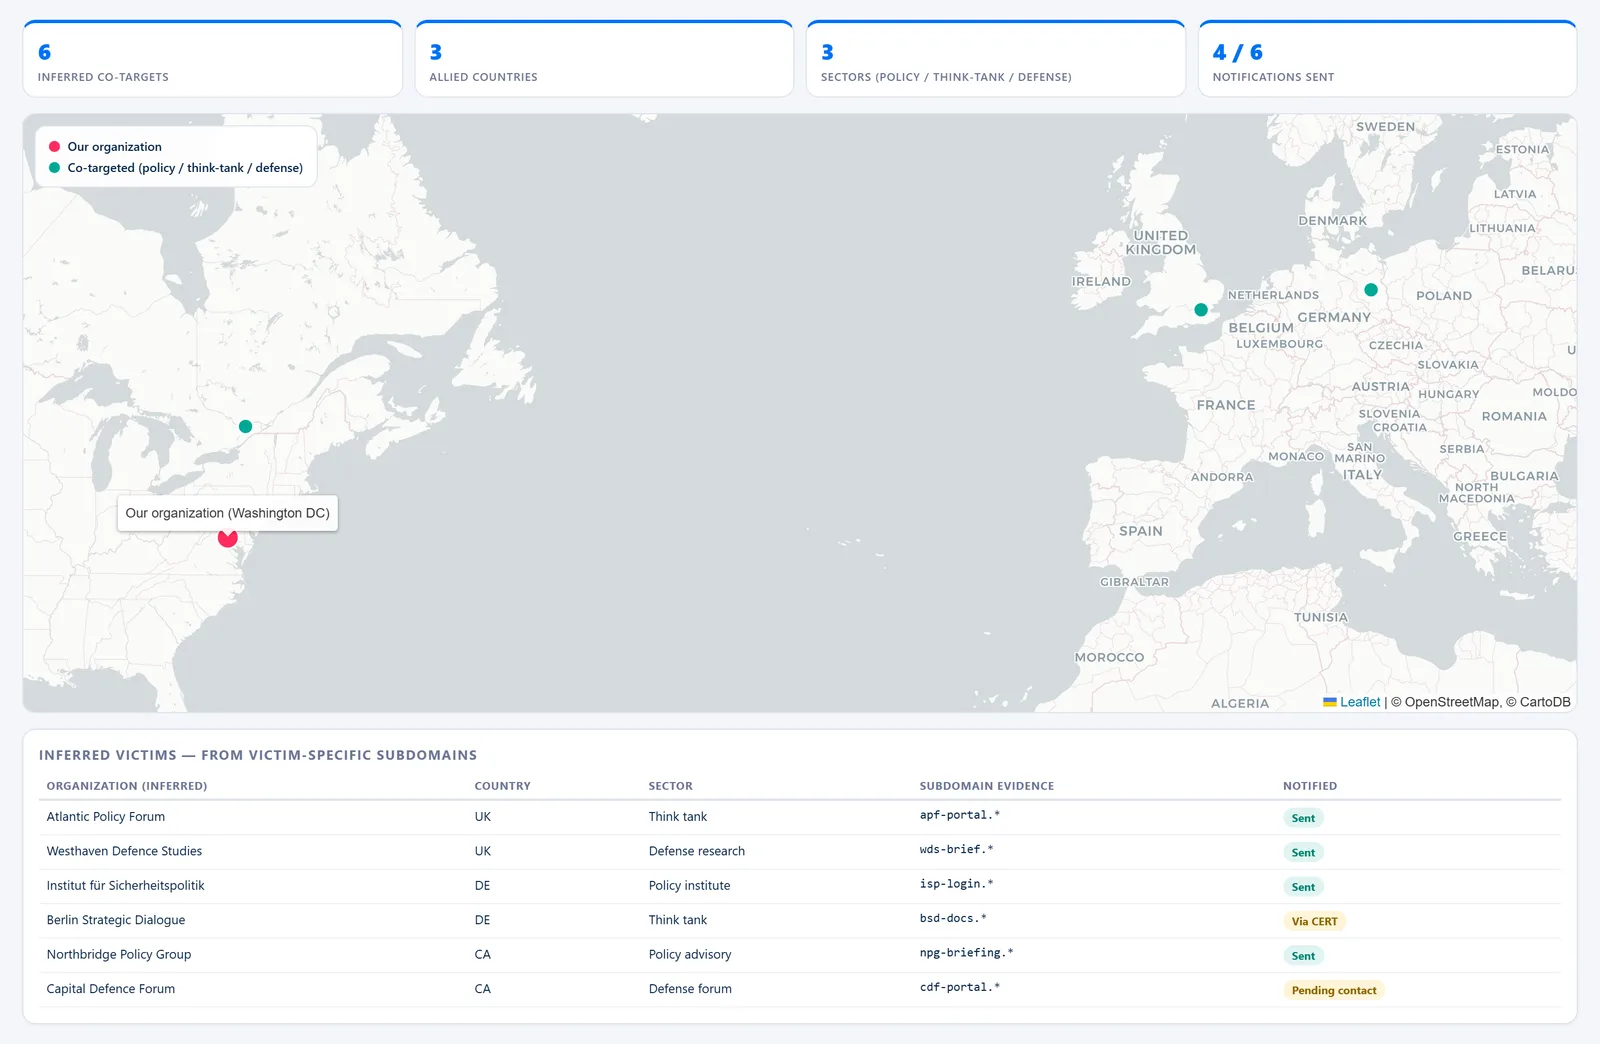Click the Defense forum sector cell

click(x=690, y=989)
